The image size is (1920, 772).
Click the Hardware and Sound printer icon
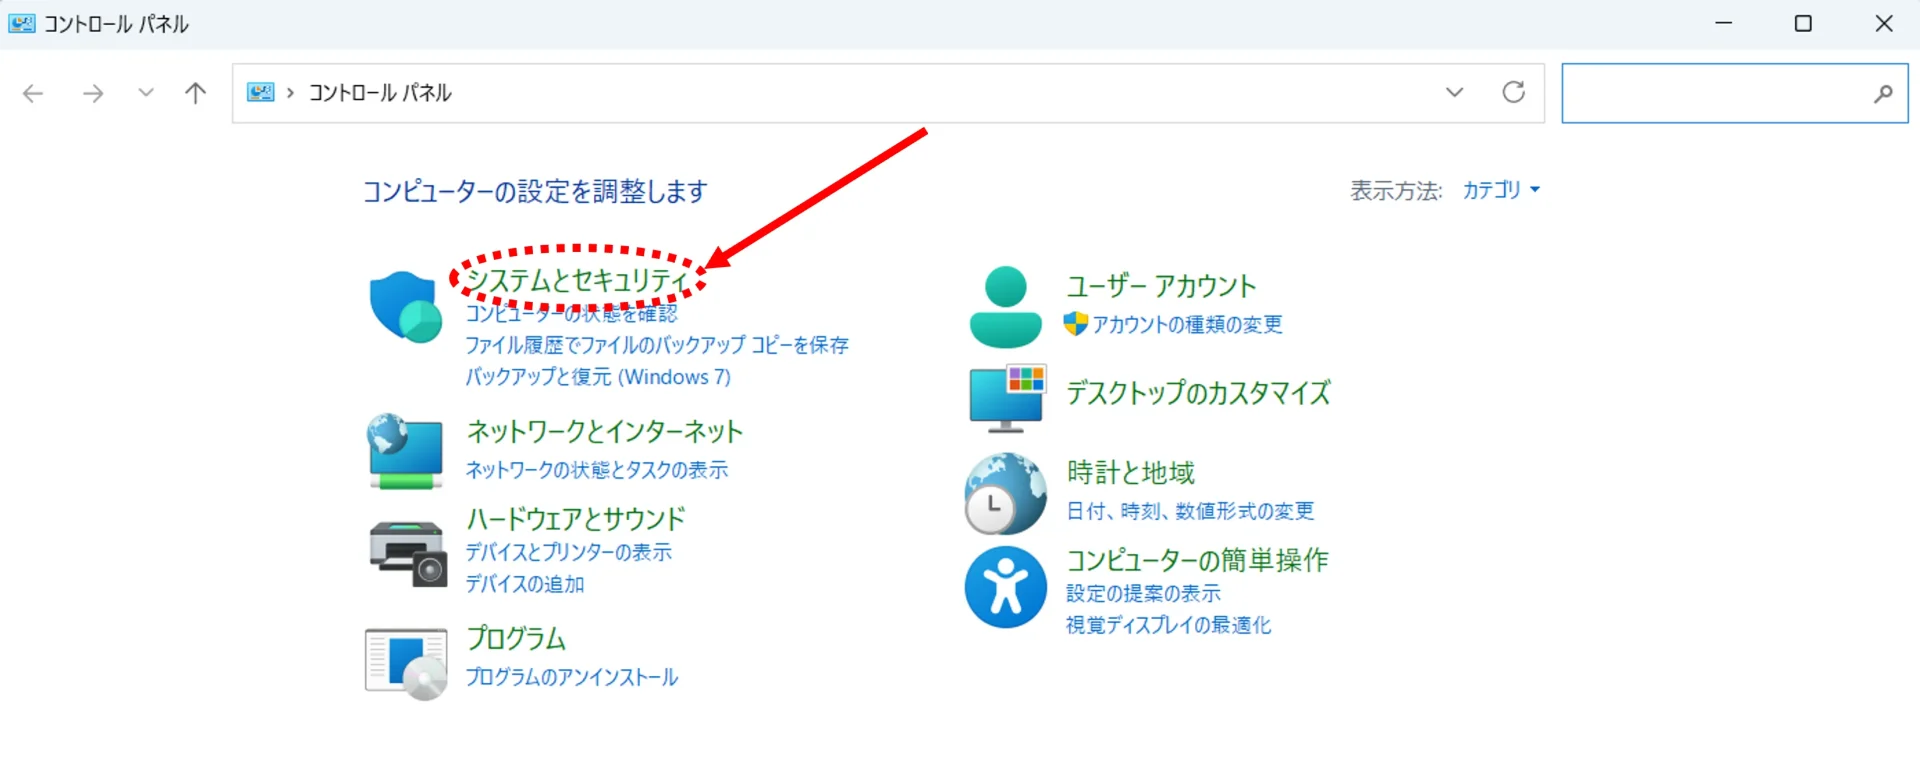[407, 553]
